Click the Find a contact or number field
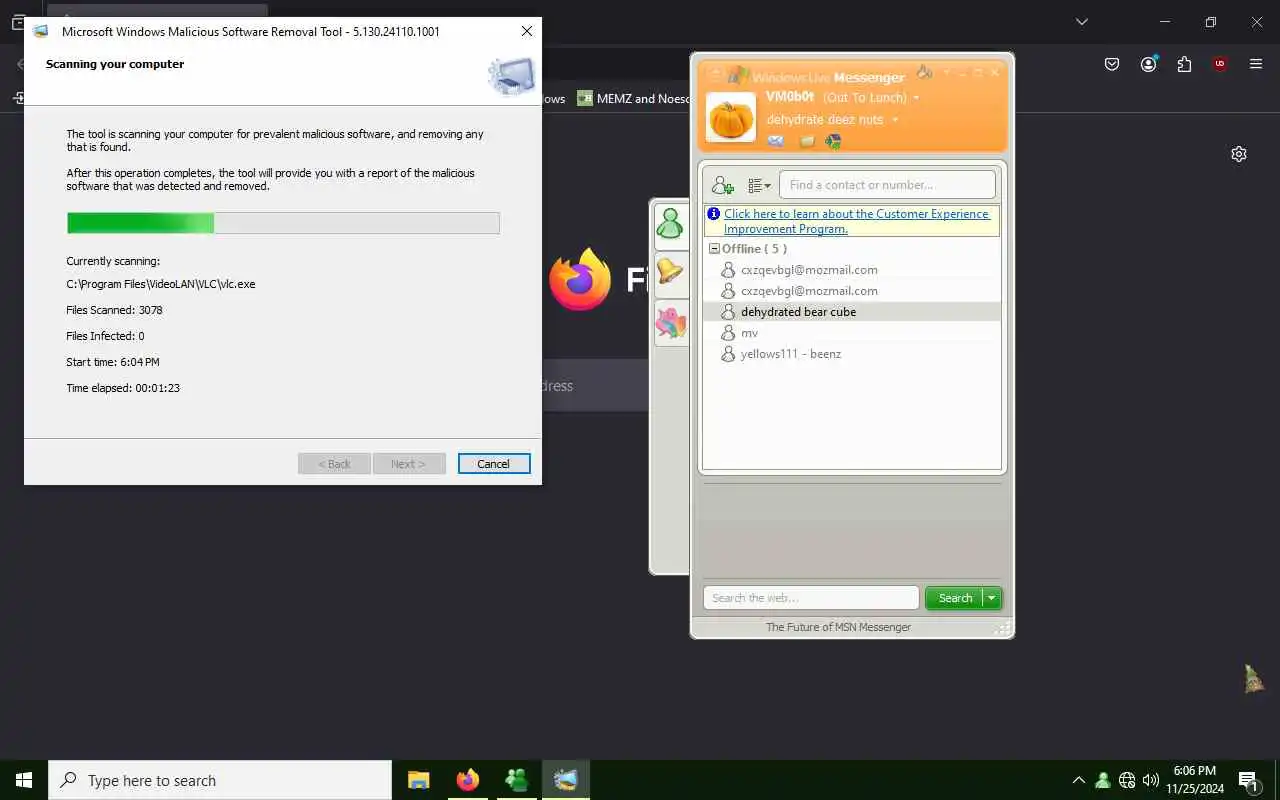 pos(887,185)
